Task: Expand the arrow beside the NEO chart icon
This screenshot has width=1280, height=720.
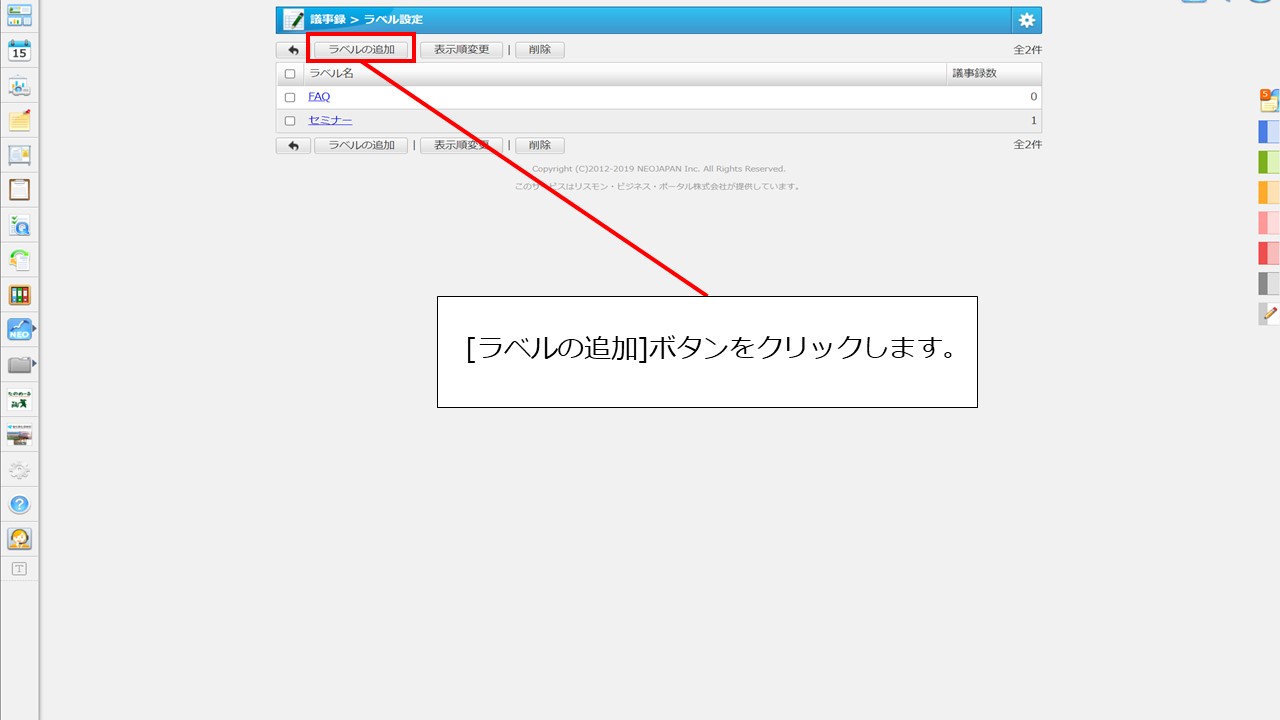Action: [35, 328]
